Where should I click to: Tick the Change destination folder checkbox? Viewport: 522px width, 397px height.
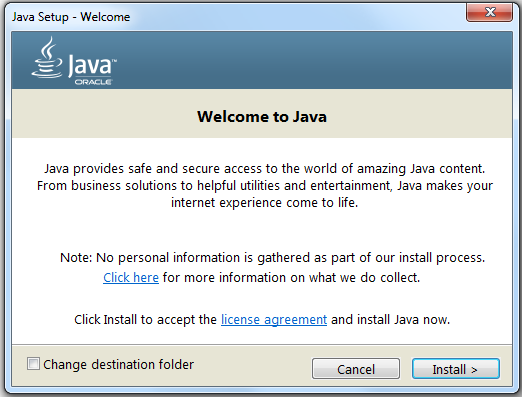pyautogui.click(x=33, y=364)
